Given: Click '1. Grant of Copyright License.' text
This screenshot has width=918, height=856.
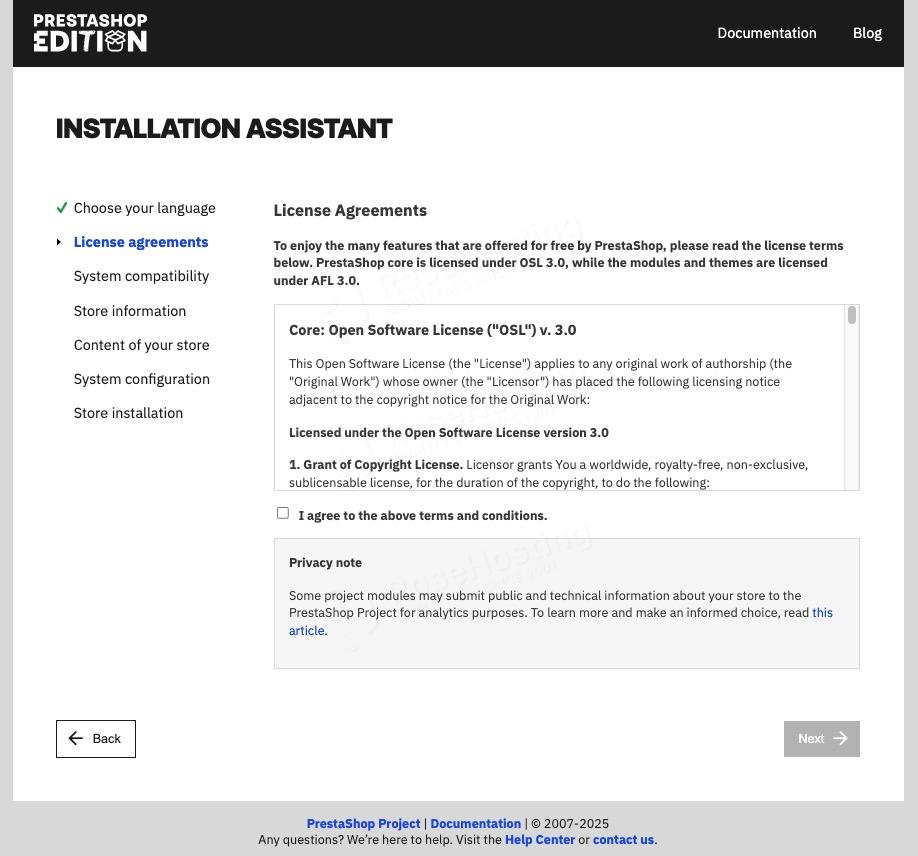Looking at the screenshot, I should point(376,465).
